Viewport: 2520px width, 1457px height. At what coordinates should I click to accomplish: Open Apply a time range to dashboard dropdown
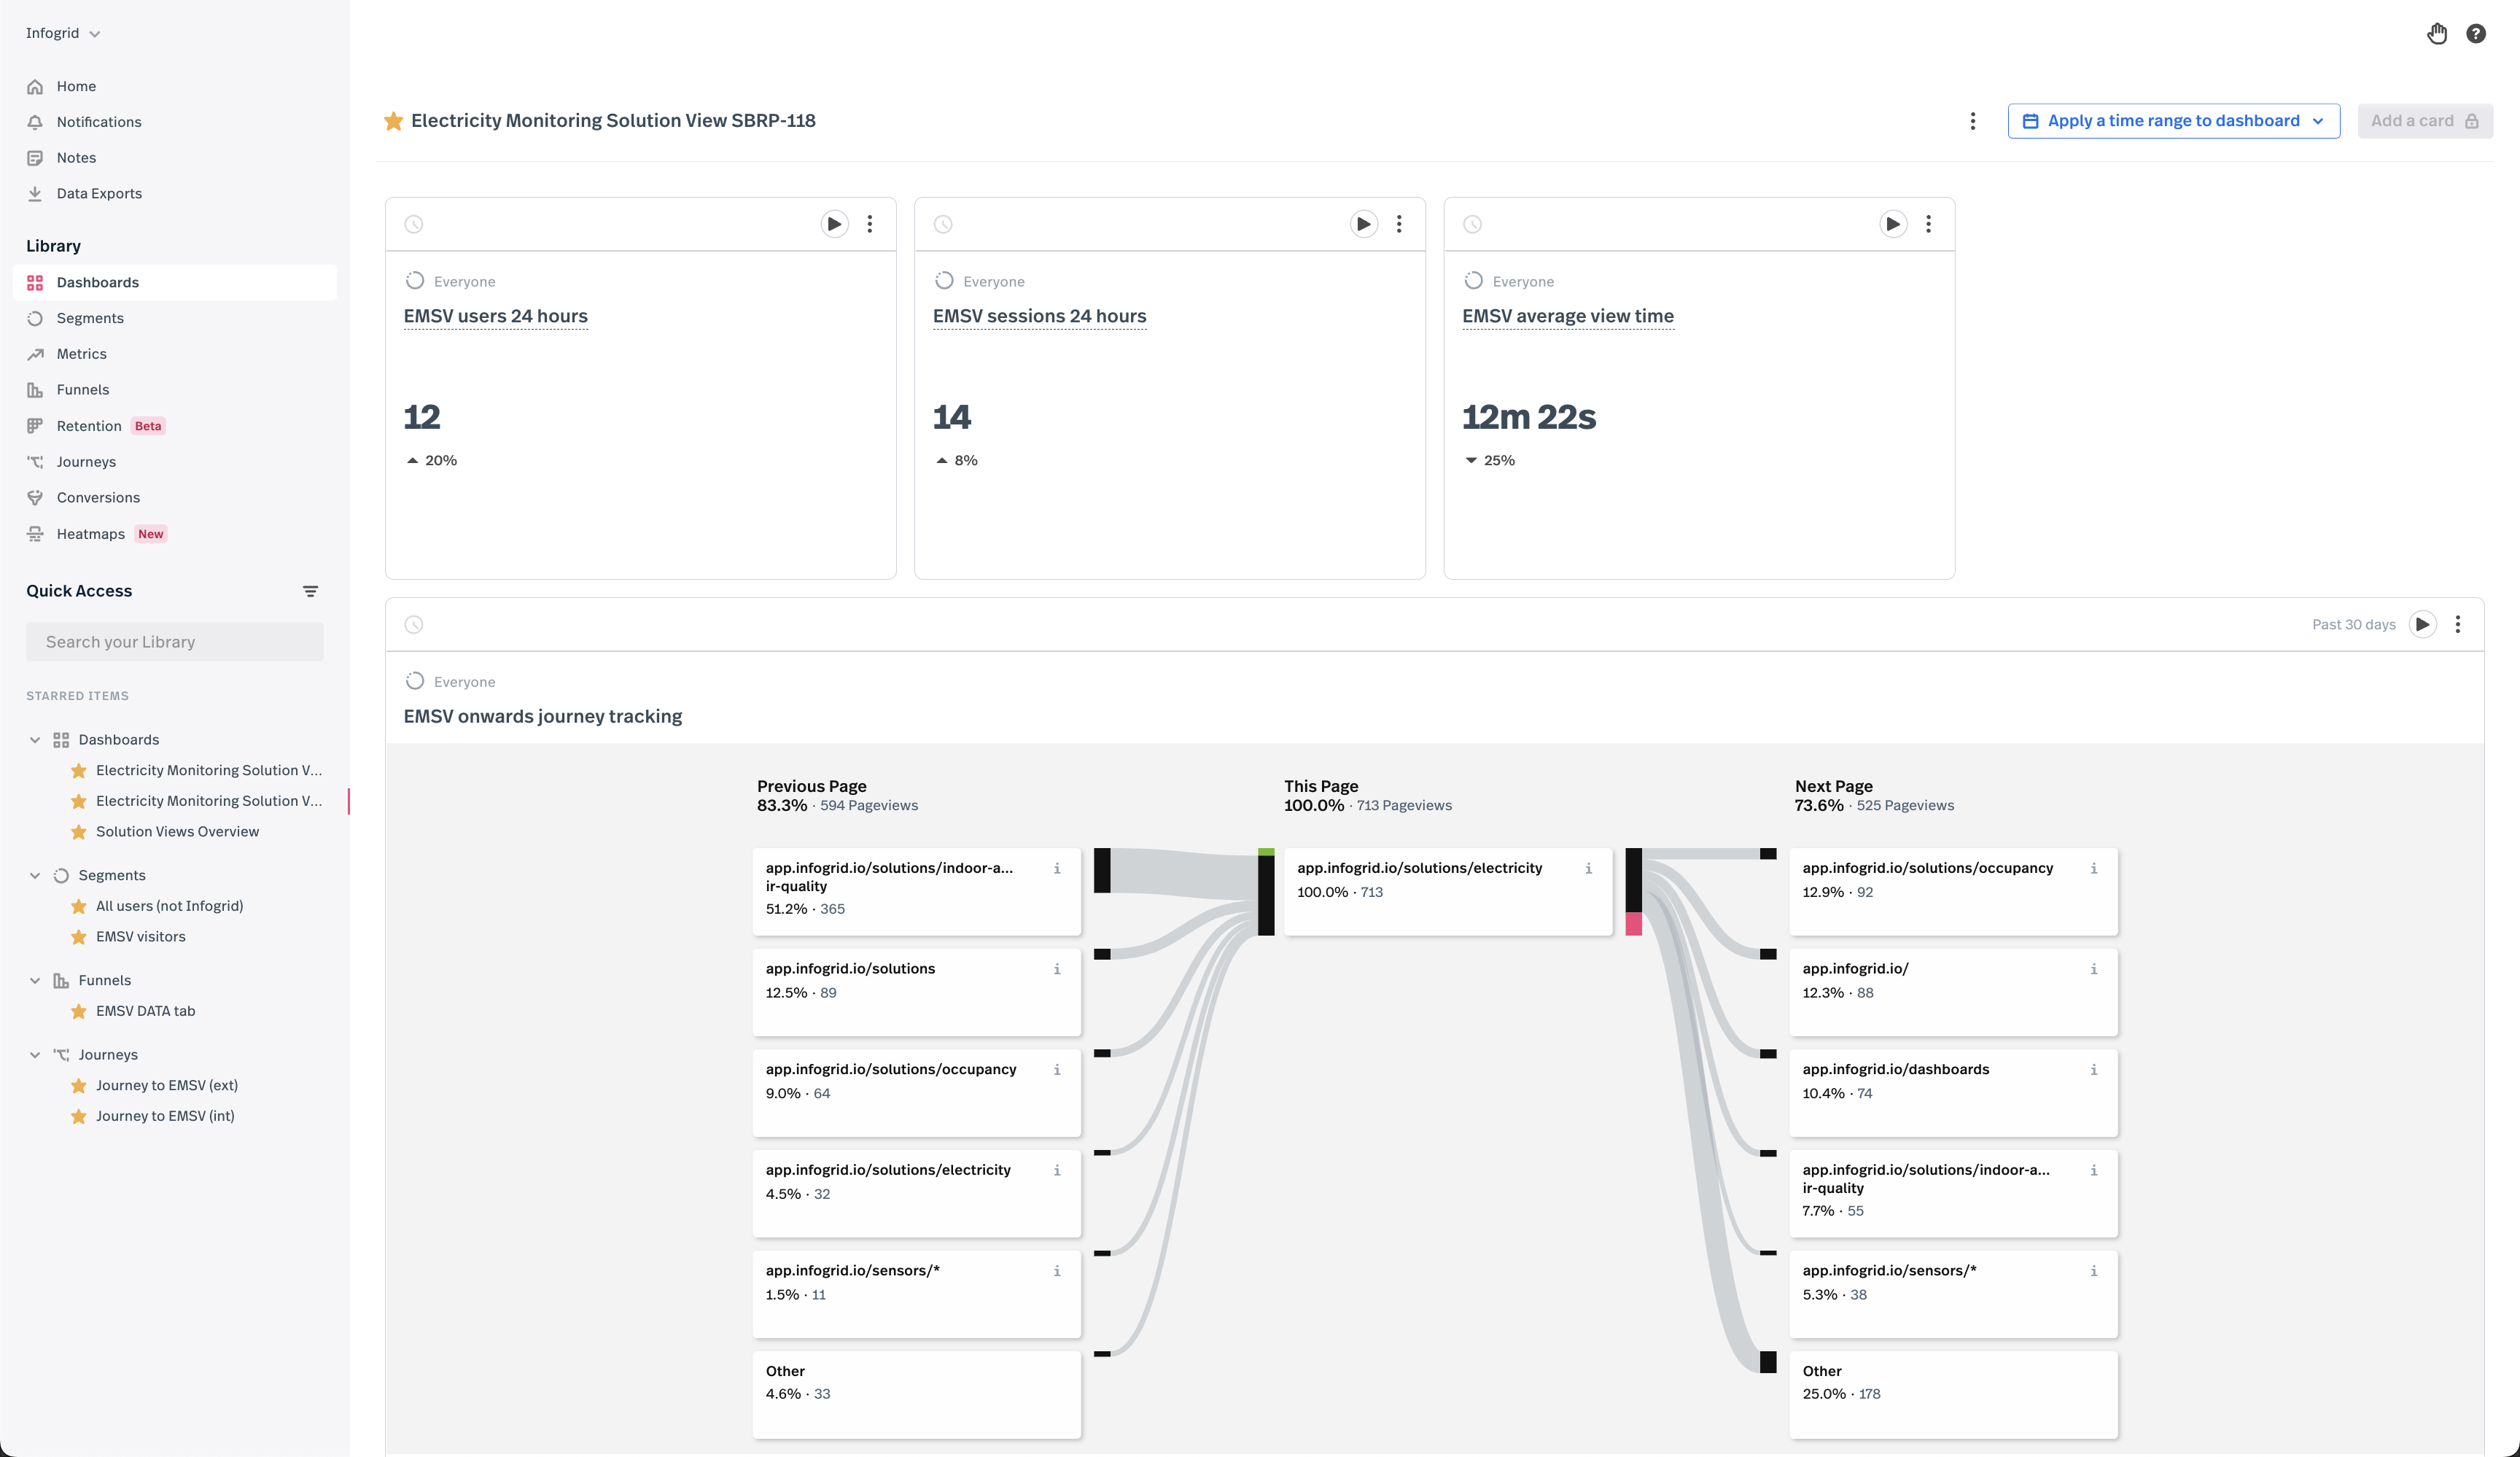point(2174,121)
